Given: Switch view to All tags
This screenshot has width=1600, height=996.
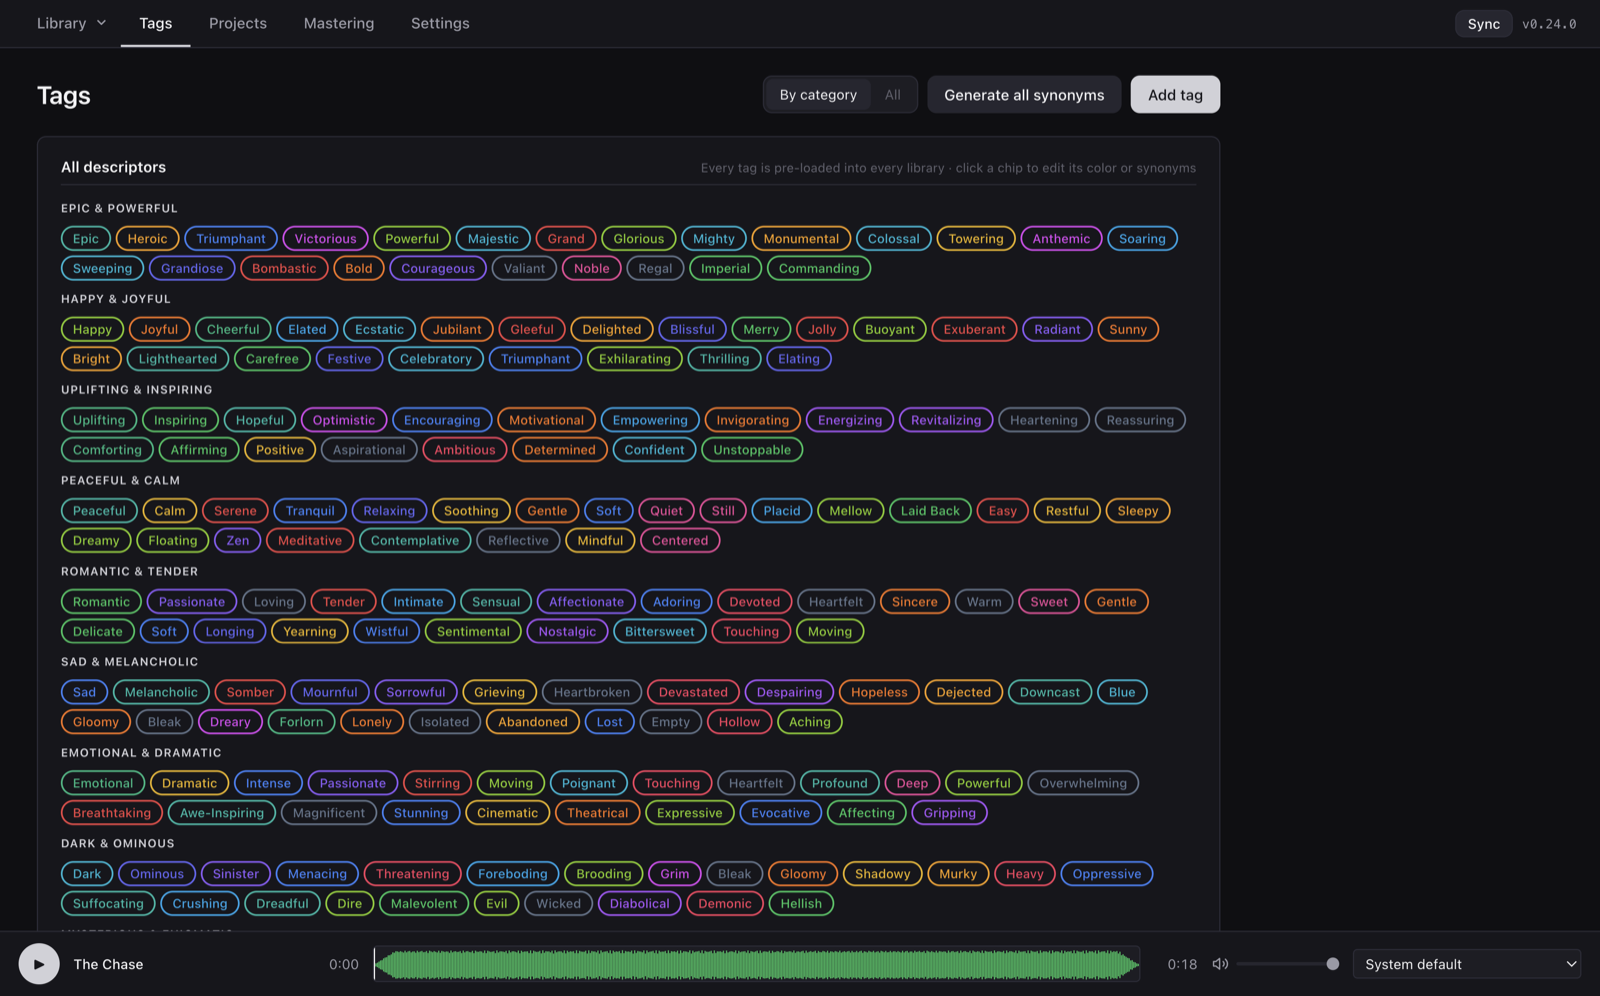Looking at the screenshot, I should tap(893, 95).
